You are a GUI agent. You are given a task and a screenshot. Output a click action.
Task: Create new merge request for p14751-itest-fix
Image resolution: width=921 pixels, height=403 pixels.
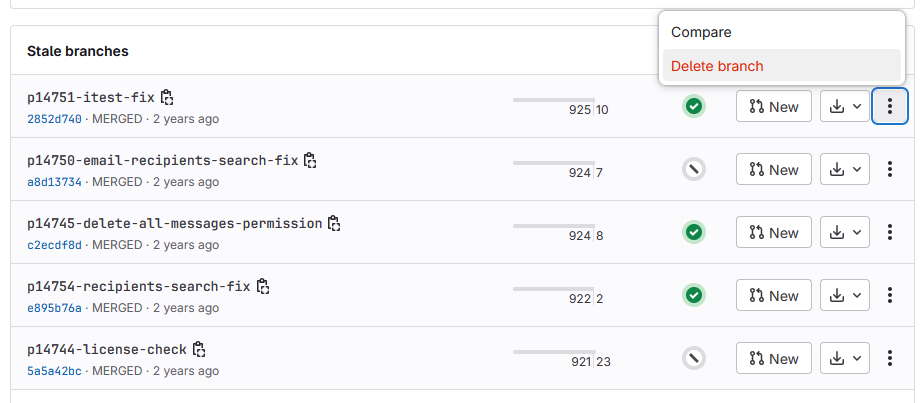(774, 106)
